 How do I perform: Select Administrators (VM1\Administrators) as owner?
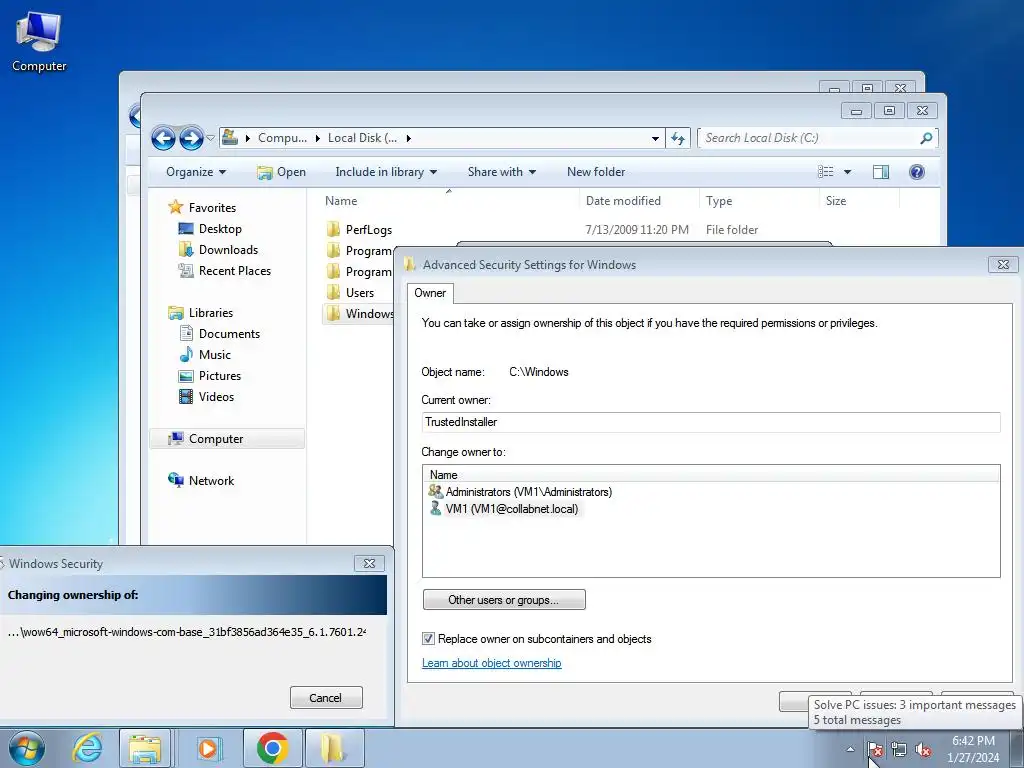pyautogui.click(x=528, y=492)
